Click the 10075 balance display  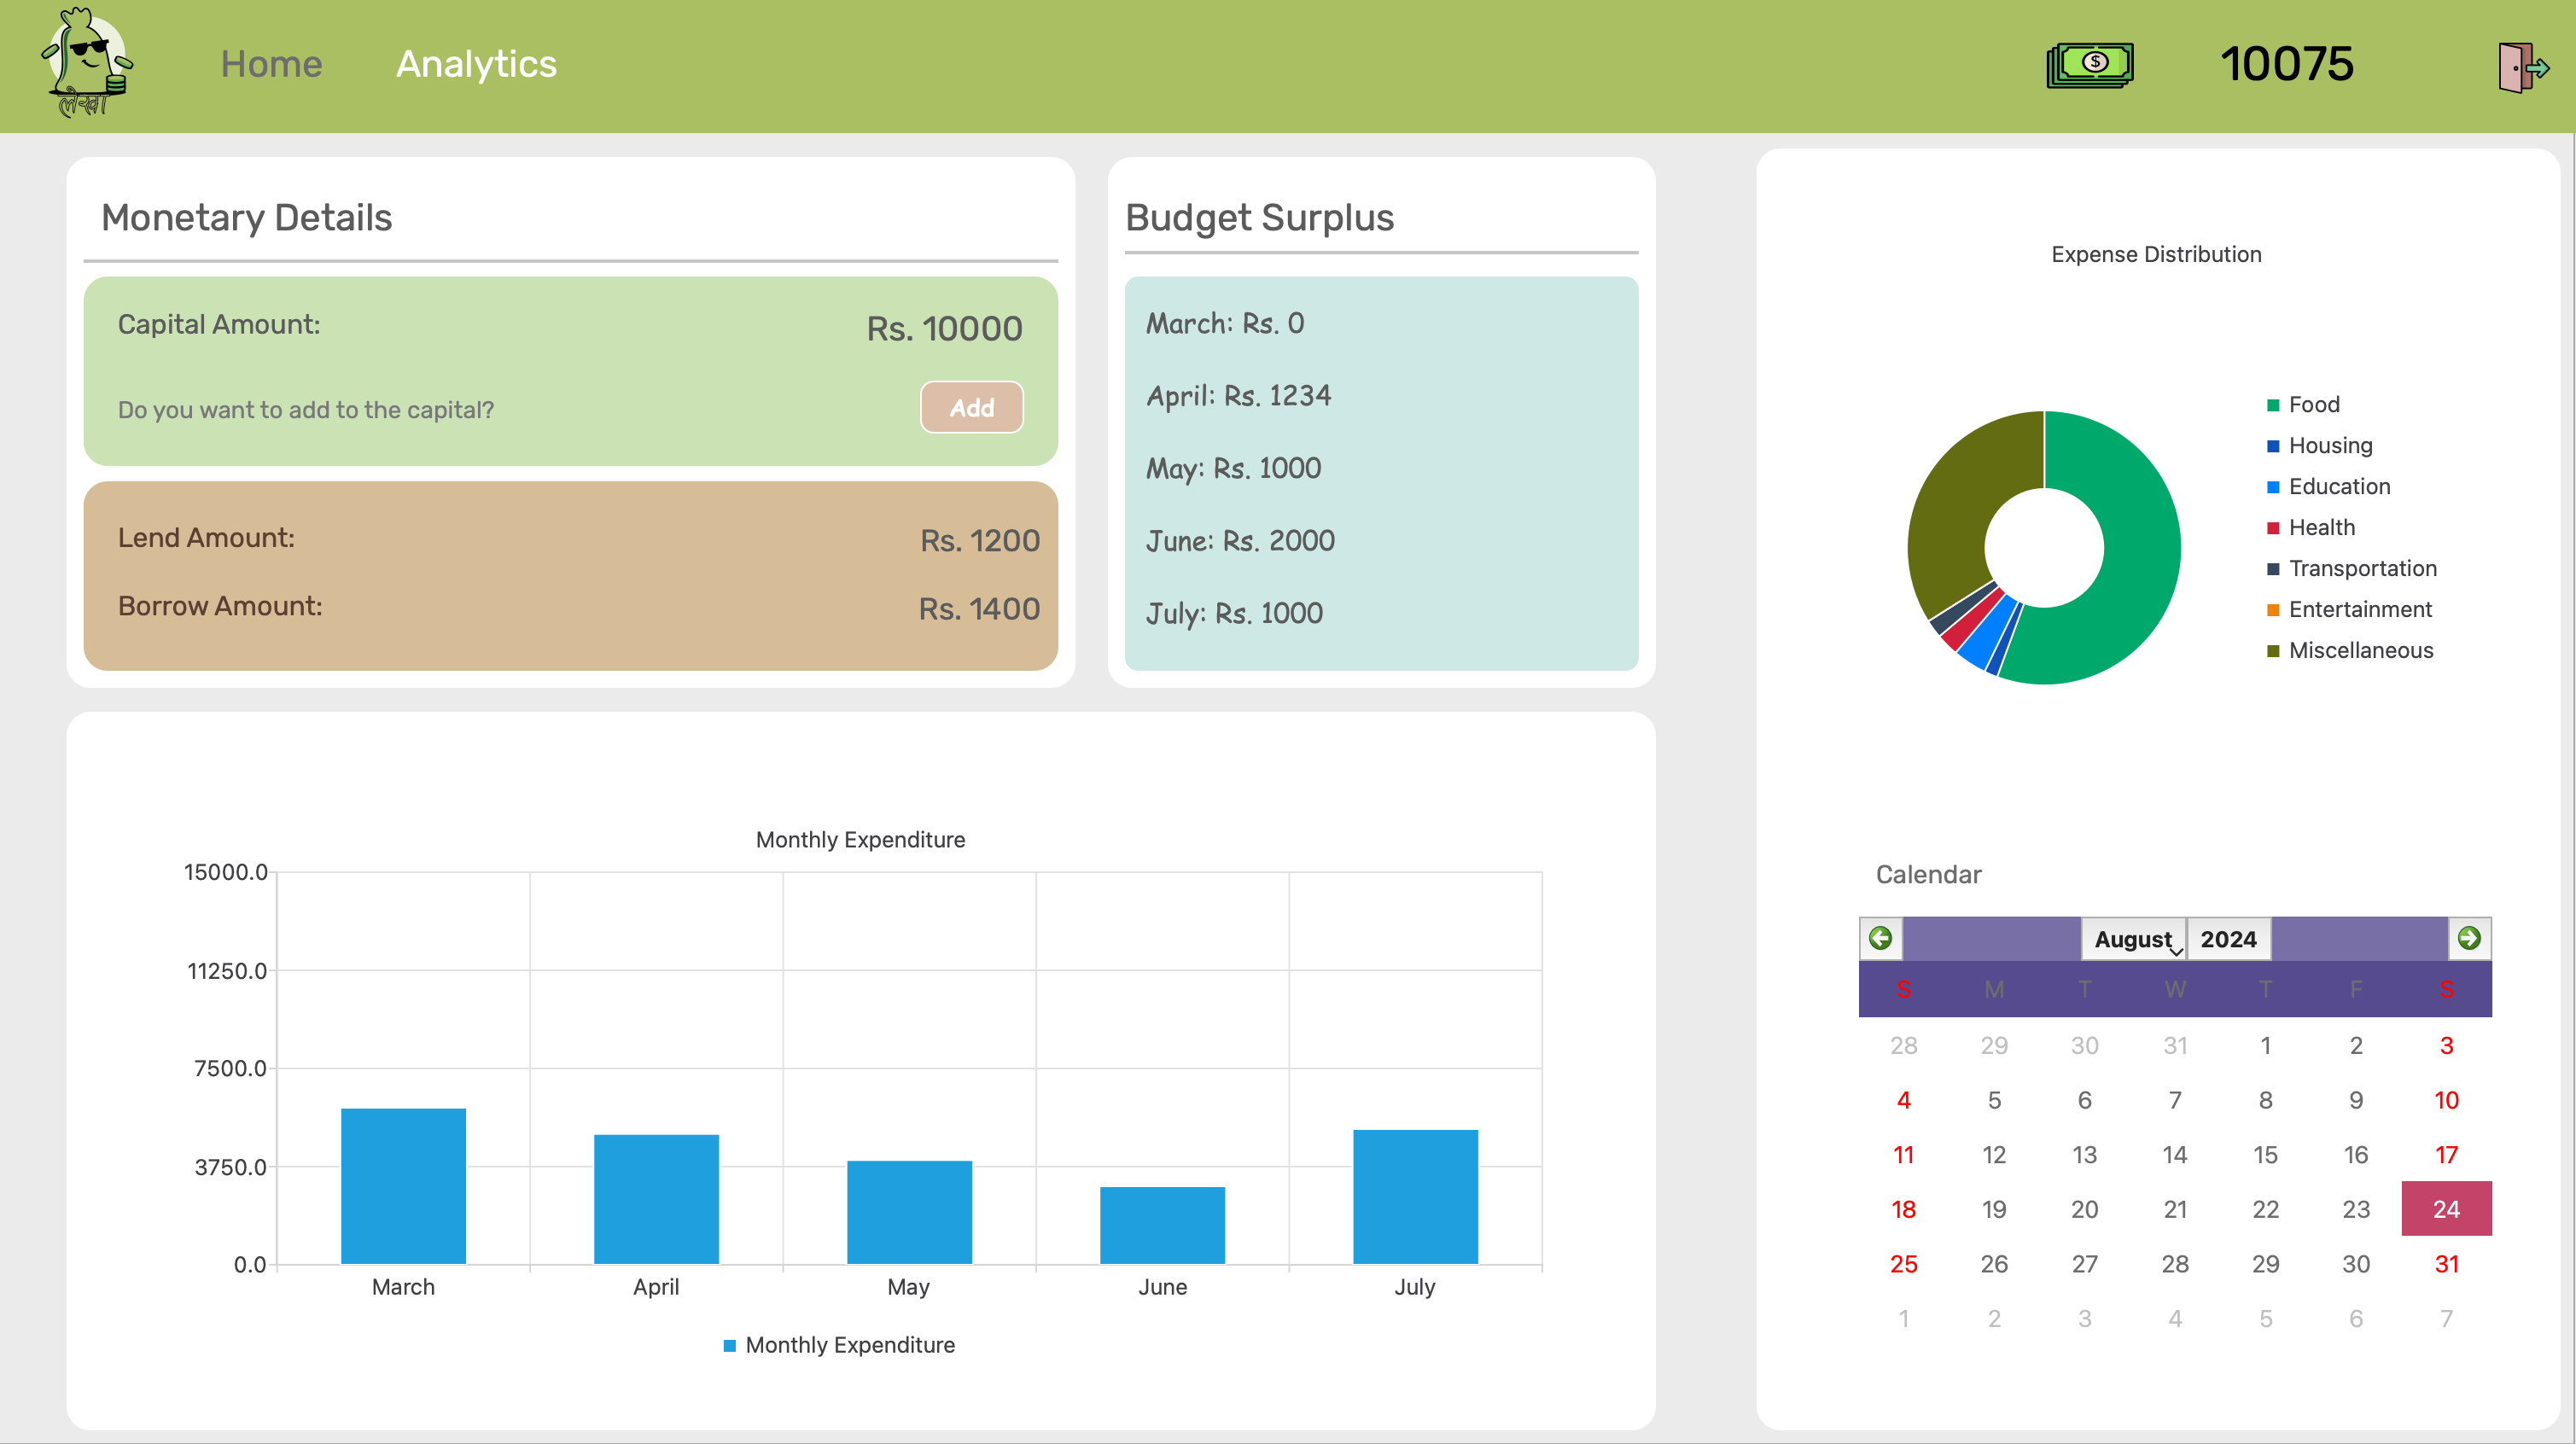[x=2289, y=63]
